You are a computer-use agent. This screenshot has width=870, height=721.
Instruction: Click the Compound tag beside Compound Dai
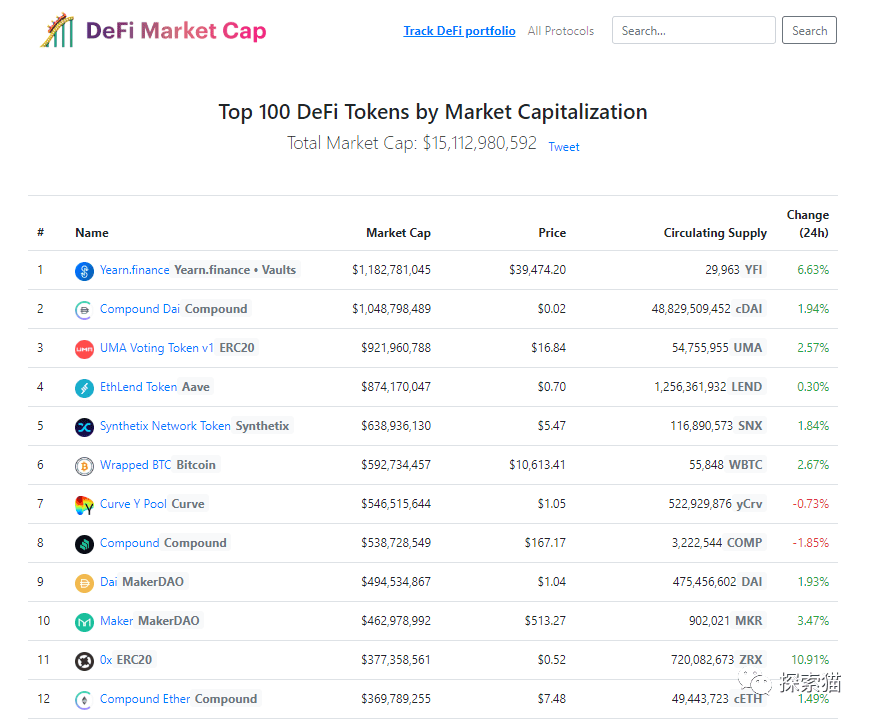(216, 309)
